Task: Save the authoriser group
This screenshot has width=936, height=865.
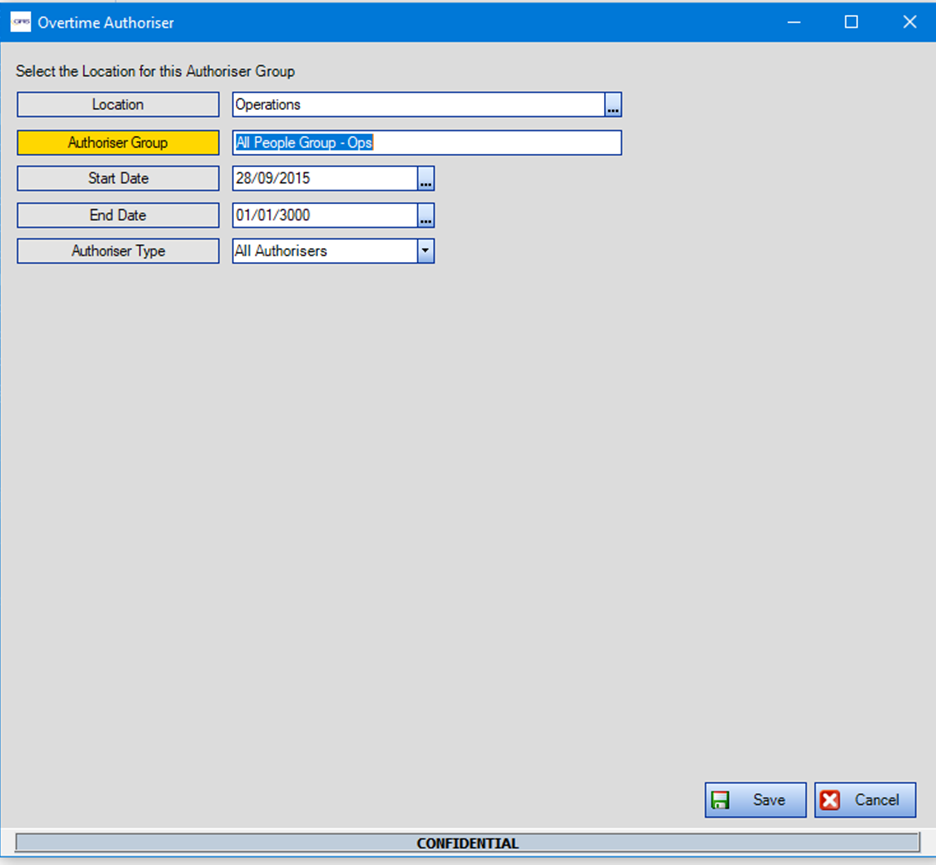Action: [x=755, y=800]
